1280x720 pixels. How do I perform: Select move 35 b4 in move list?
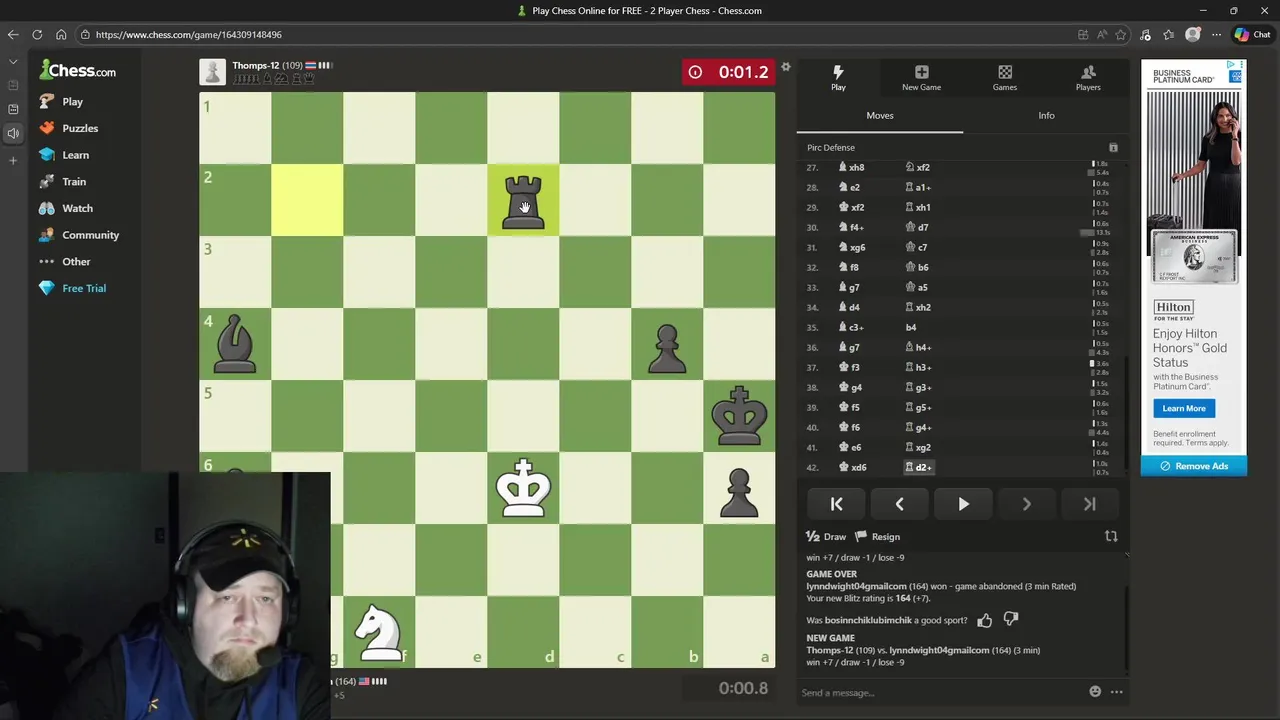(x=911, y=327)
